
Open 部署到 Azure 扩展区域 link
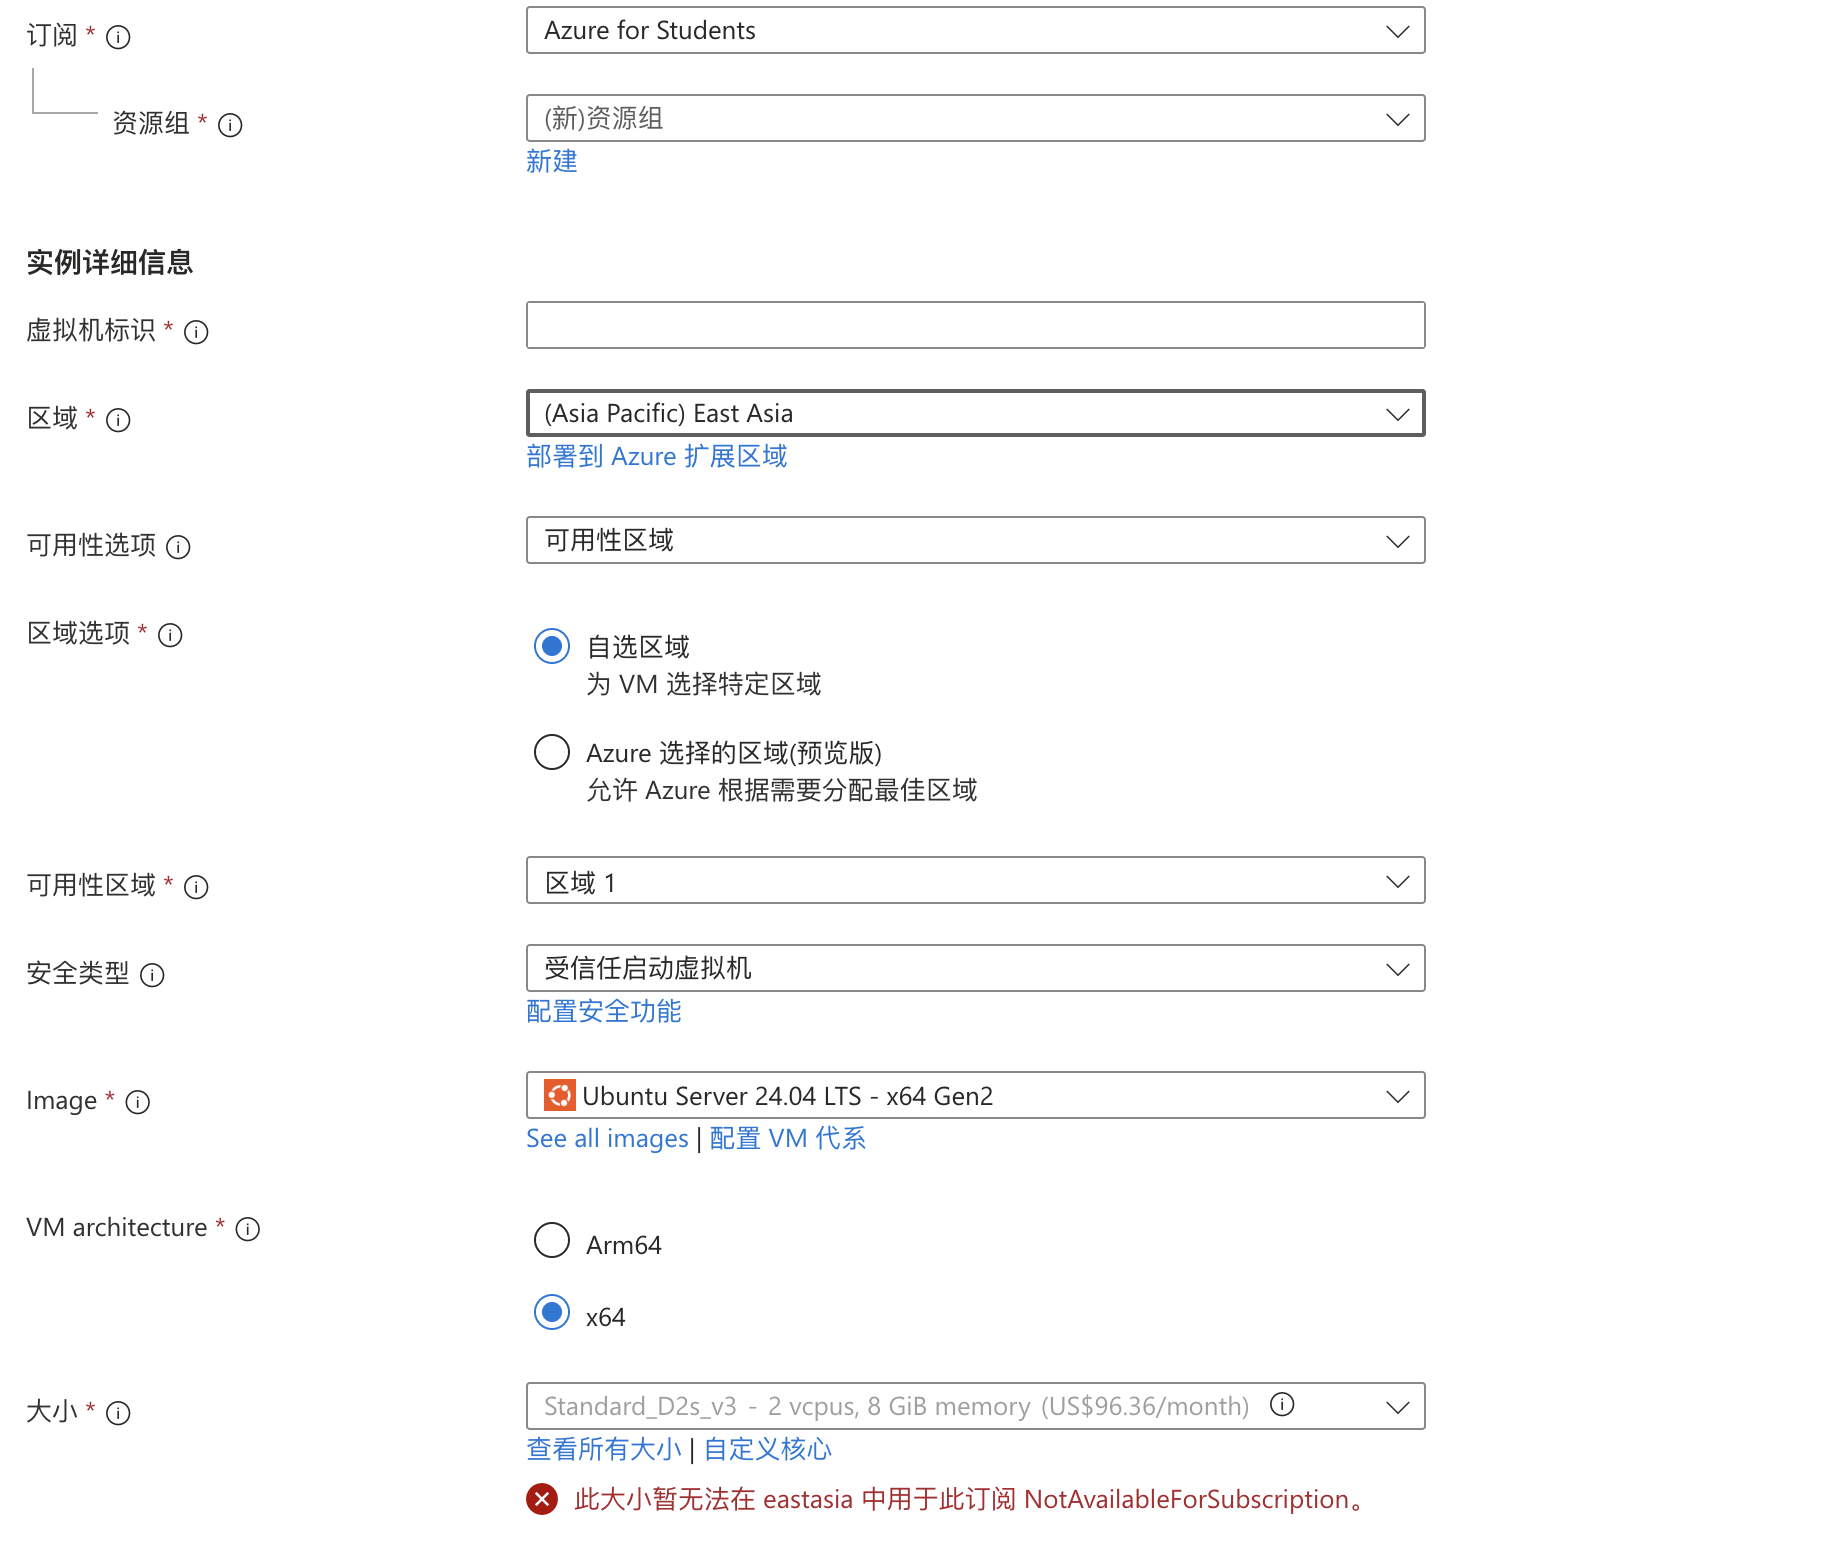pos(657,456)
